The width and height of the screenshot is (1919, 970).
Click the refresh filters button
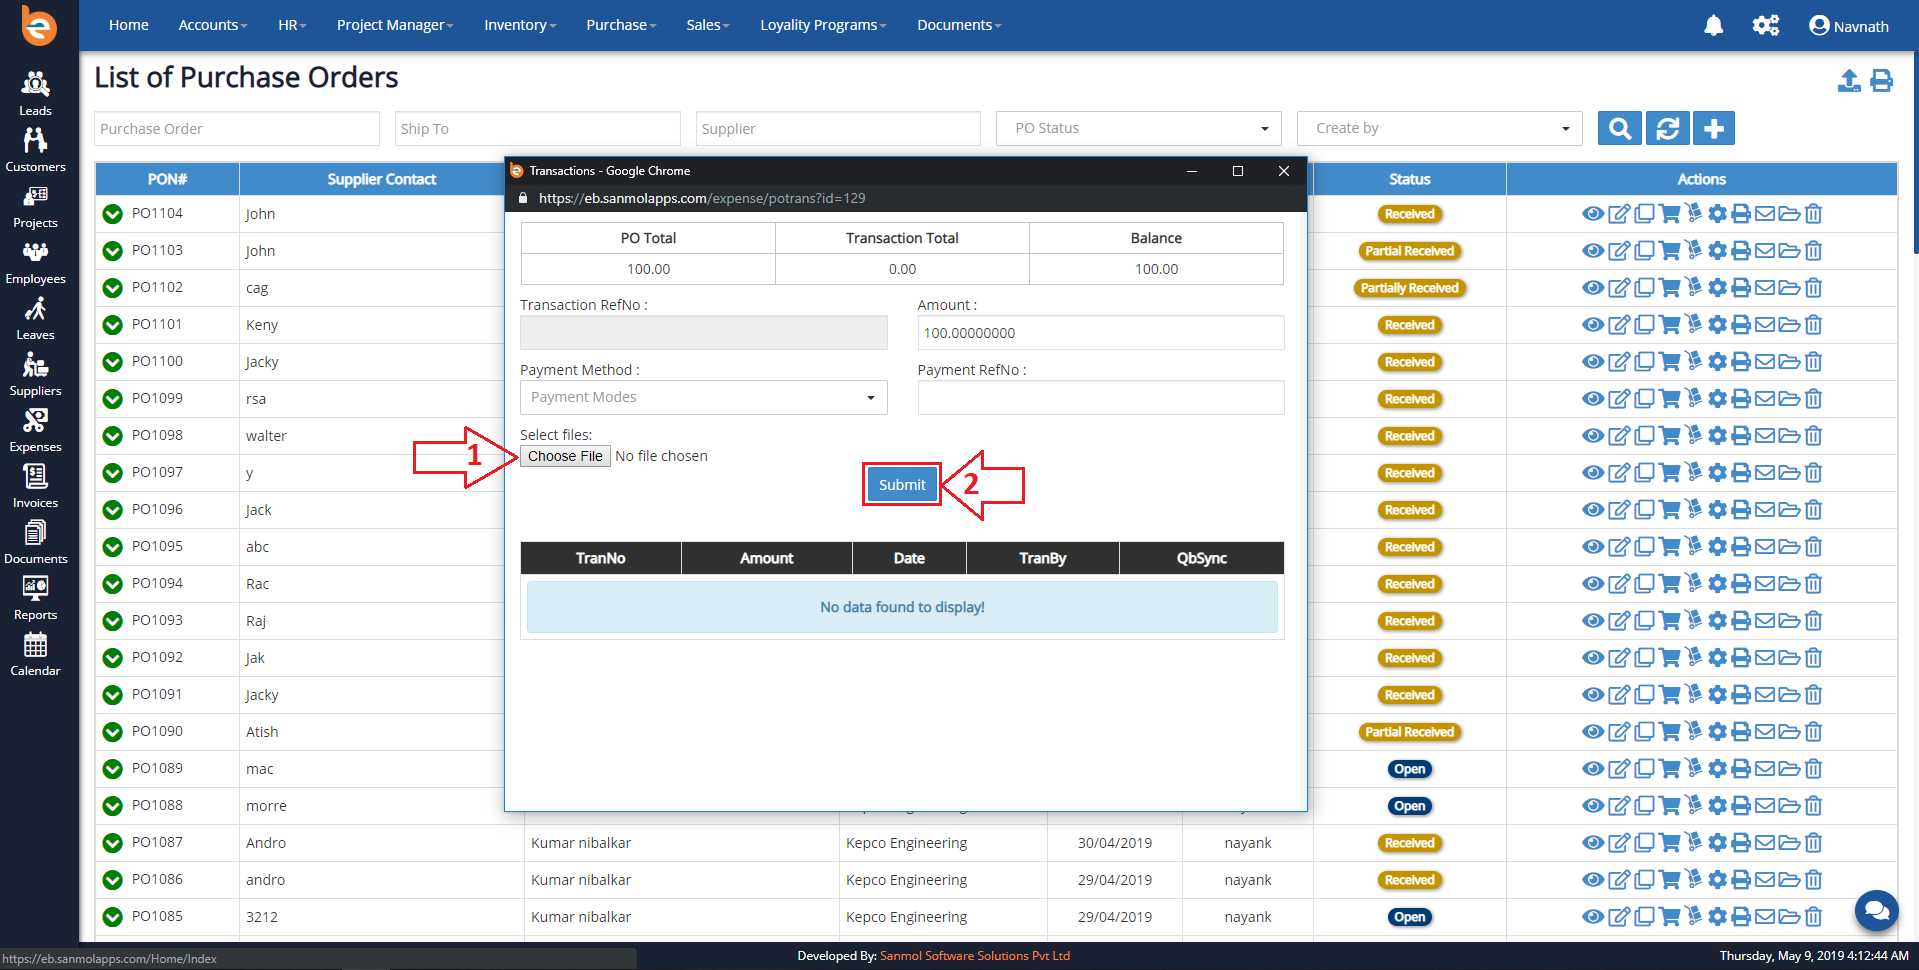tap(1667, 128)
